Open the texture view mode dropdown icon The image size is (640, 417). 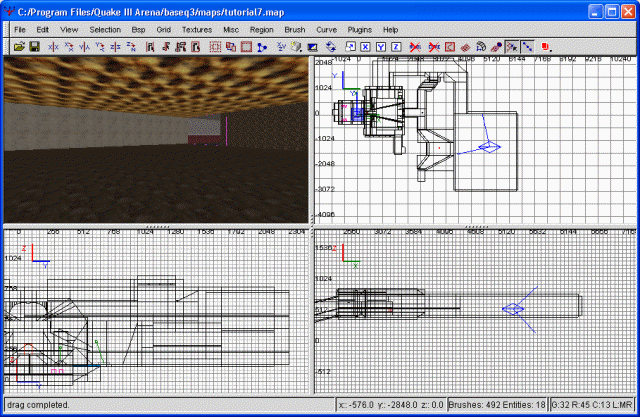click(x=297, y=47)
